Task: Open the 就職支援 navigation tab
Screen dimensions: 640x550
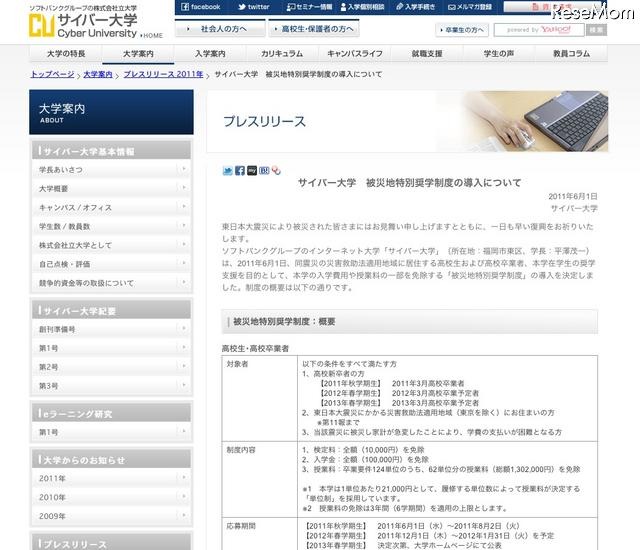Action: click(x=427, y=54)
